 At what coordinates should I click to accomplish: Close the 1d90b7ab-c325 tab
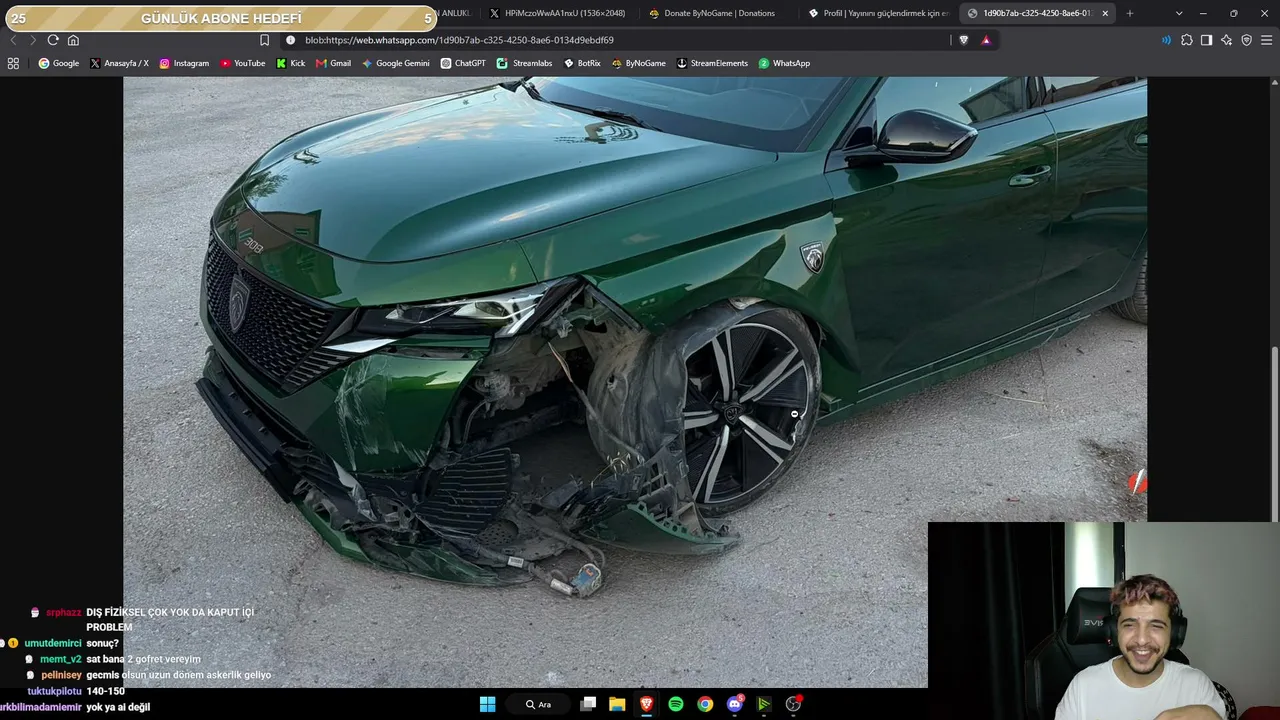[x=1105, y=13]
